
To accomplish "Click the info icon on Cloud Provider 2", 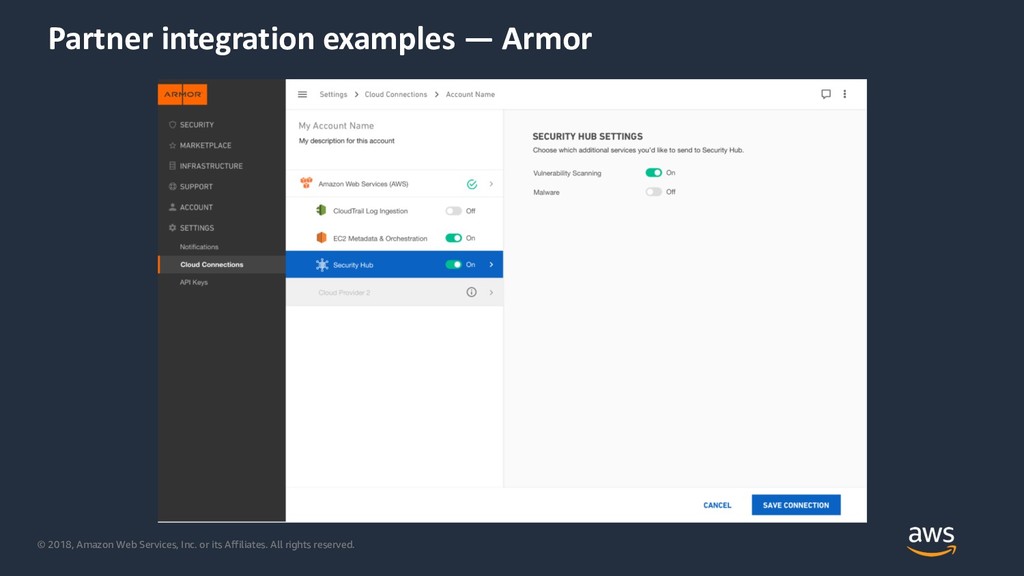I will pyautogui.click(x=472, y=292).
